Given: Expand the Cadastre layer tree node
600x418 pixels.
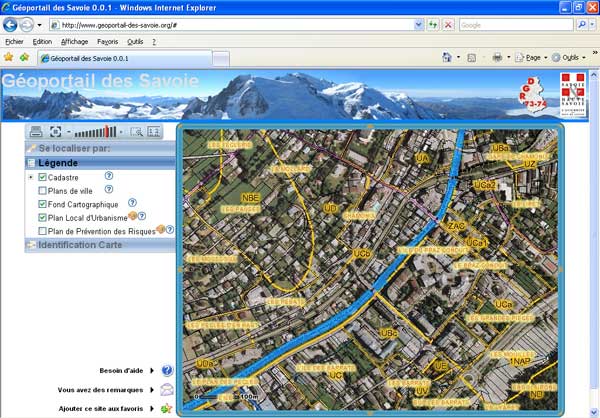Looking at the screenshot, I should [31, 177].
